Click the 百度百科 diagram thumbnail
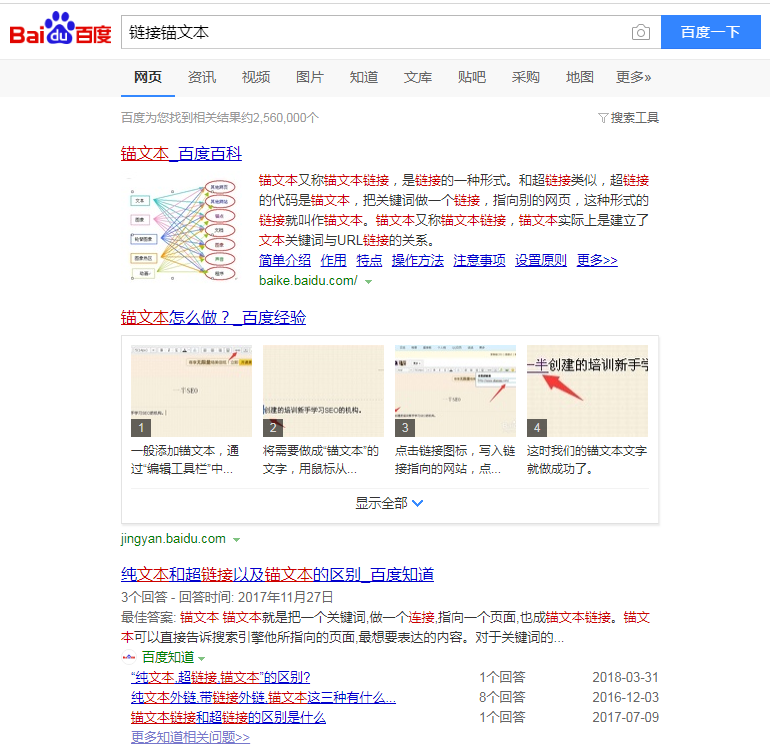 (184, 229)
